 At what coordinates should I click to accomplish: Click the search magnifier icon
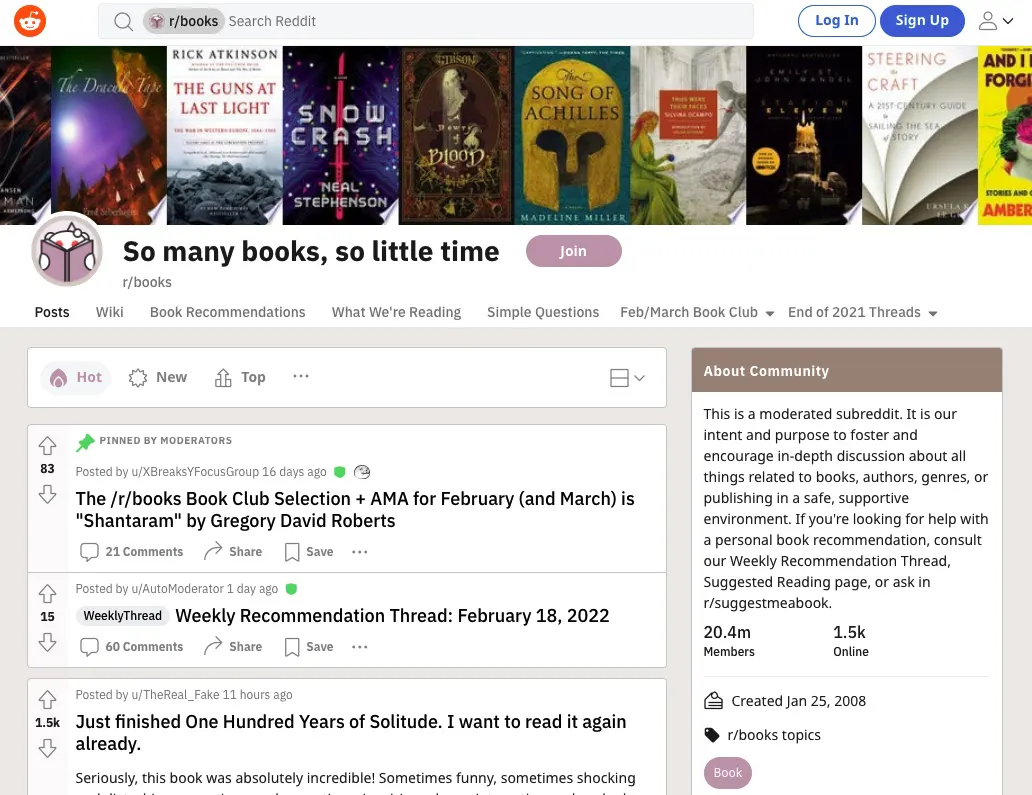(x=123, y=22)
